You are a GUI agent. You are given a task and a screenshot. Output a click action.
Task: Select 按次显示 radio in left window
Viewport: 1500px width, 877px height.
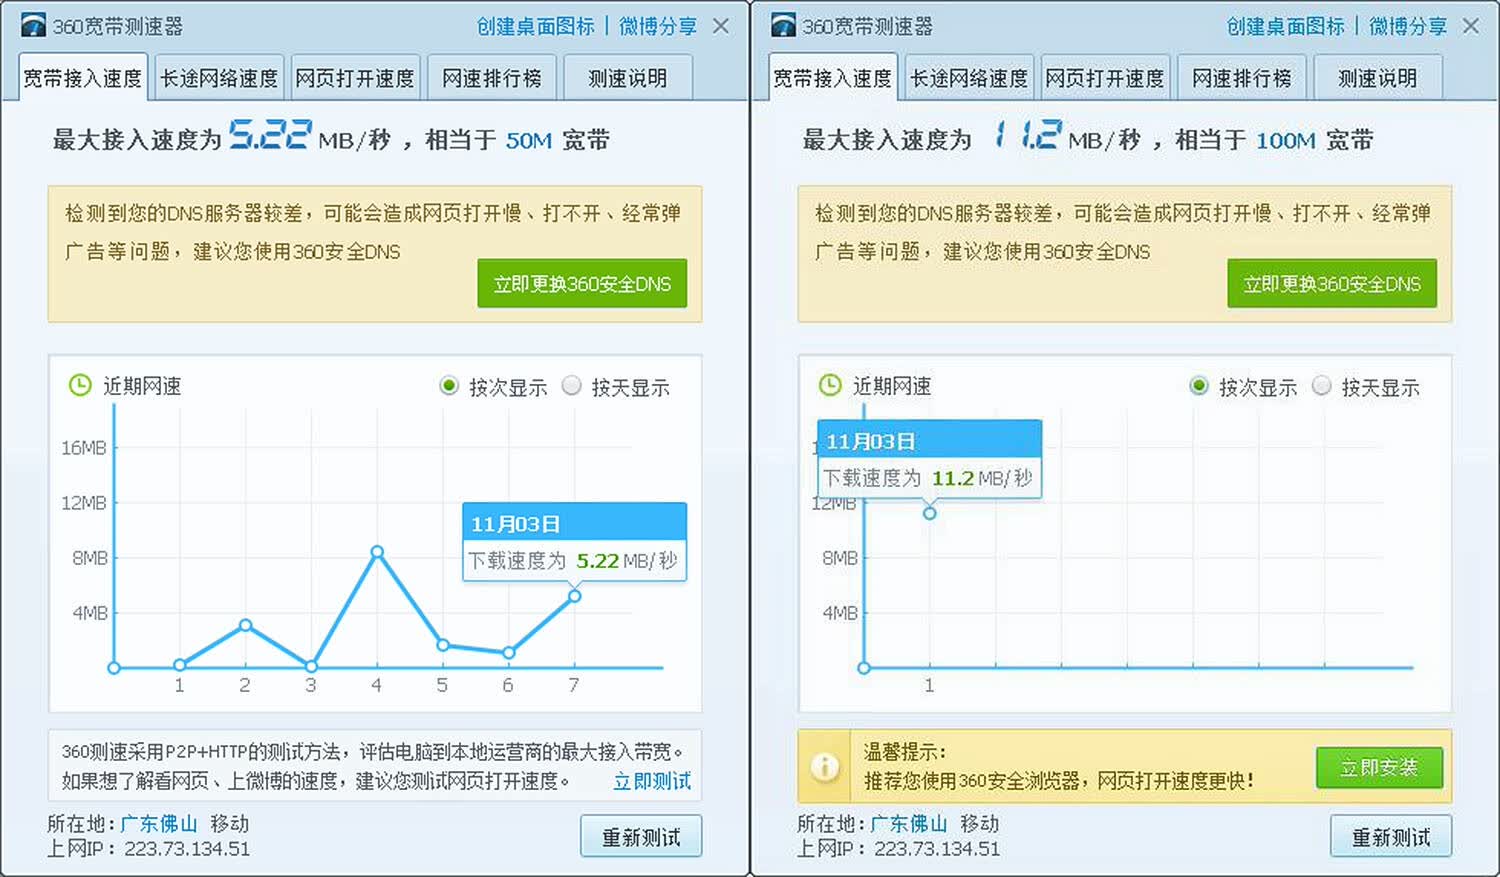(x=449, y=385)
